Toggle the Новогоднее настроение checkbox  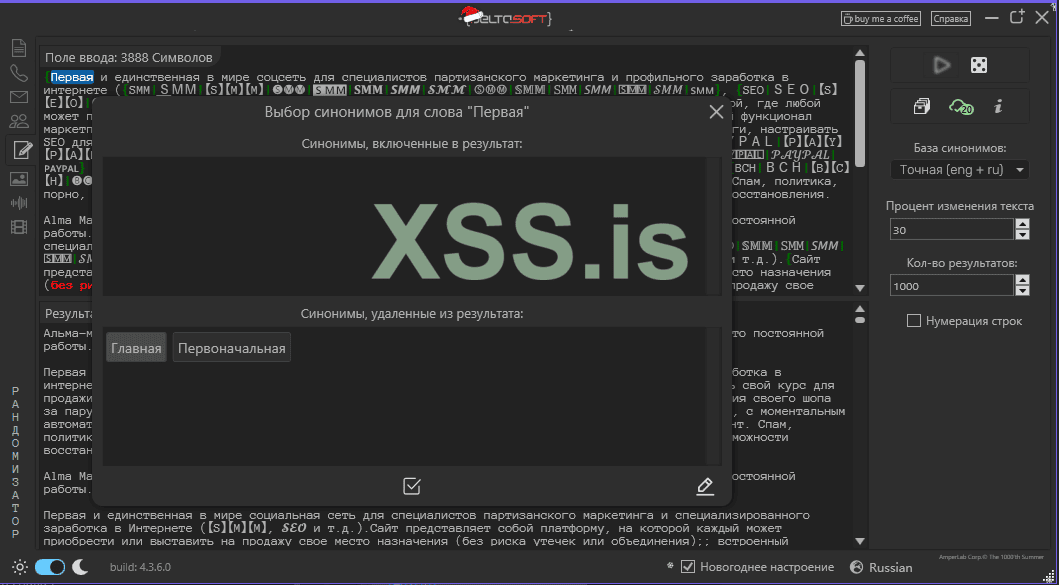(x=688, y=567)
